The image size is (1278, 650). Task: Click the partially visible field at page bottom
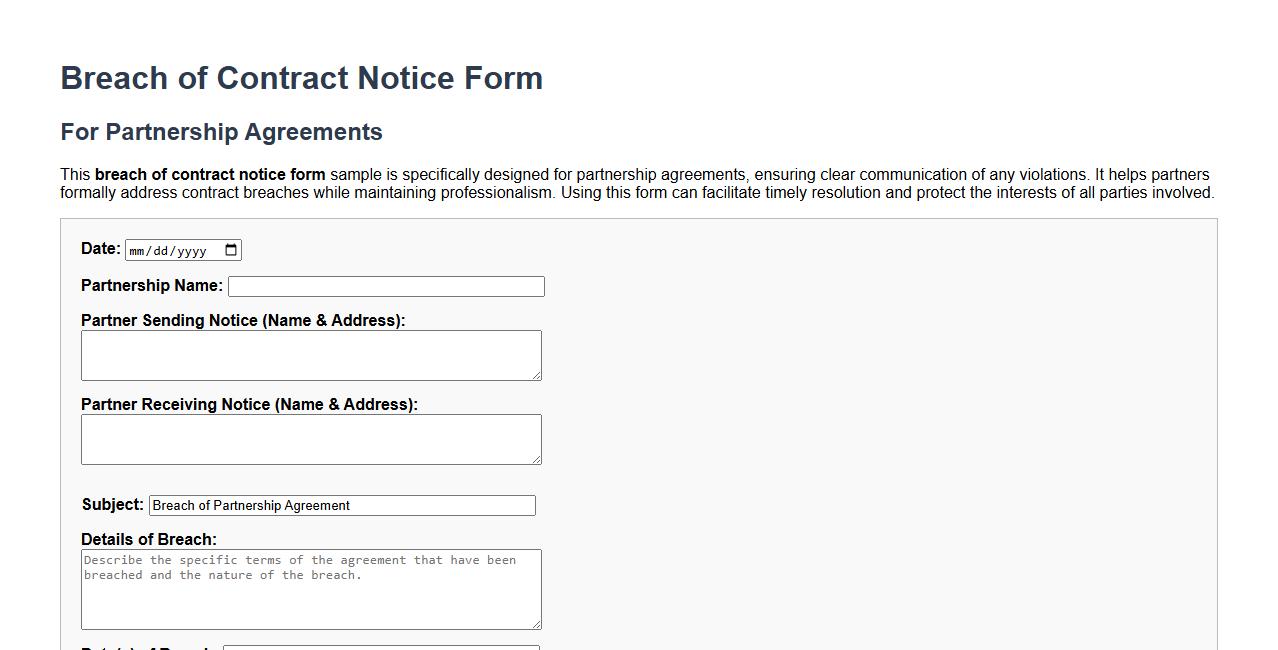point(380,646)
